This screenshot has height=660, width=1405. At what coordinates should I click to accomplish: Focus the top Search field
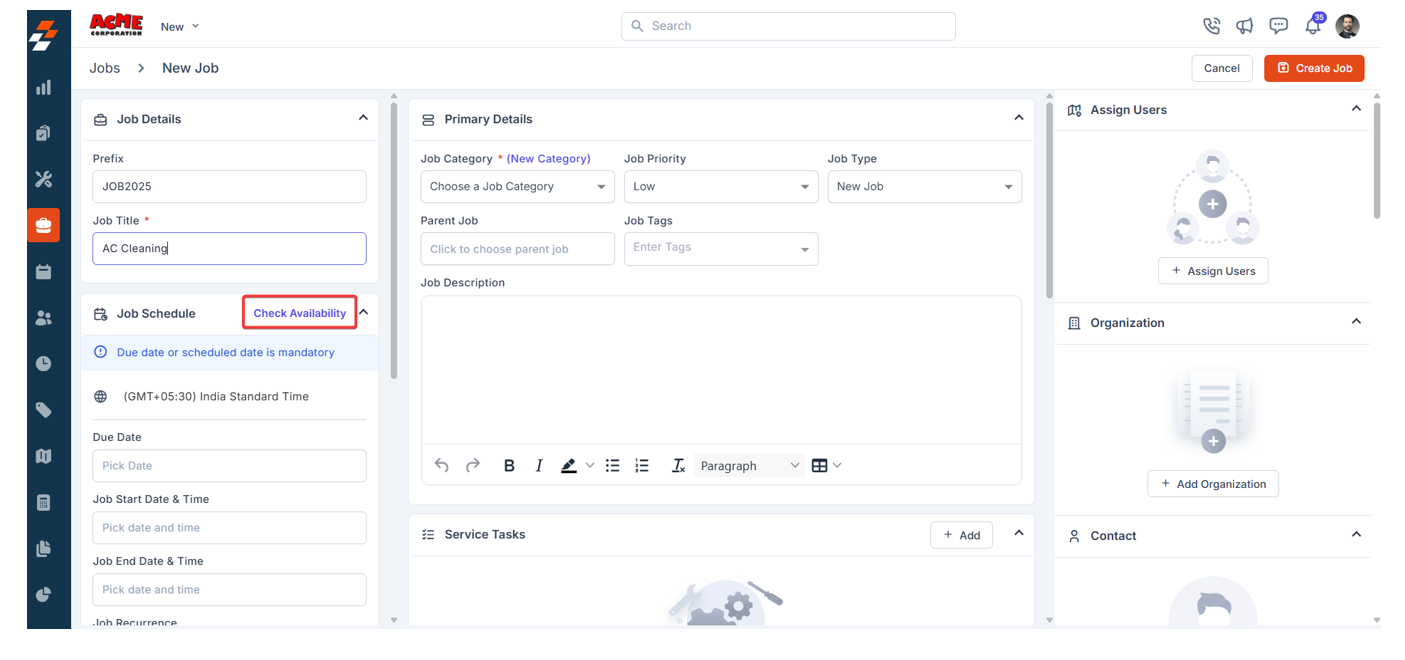[x=788, y=26]
